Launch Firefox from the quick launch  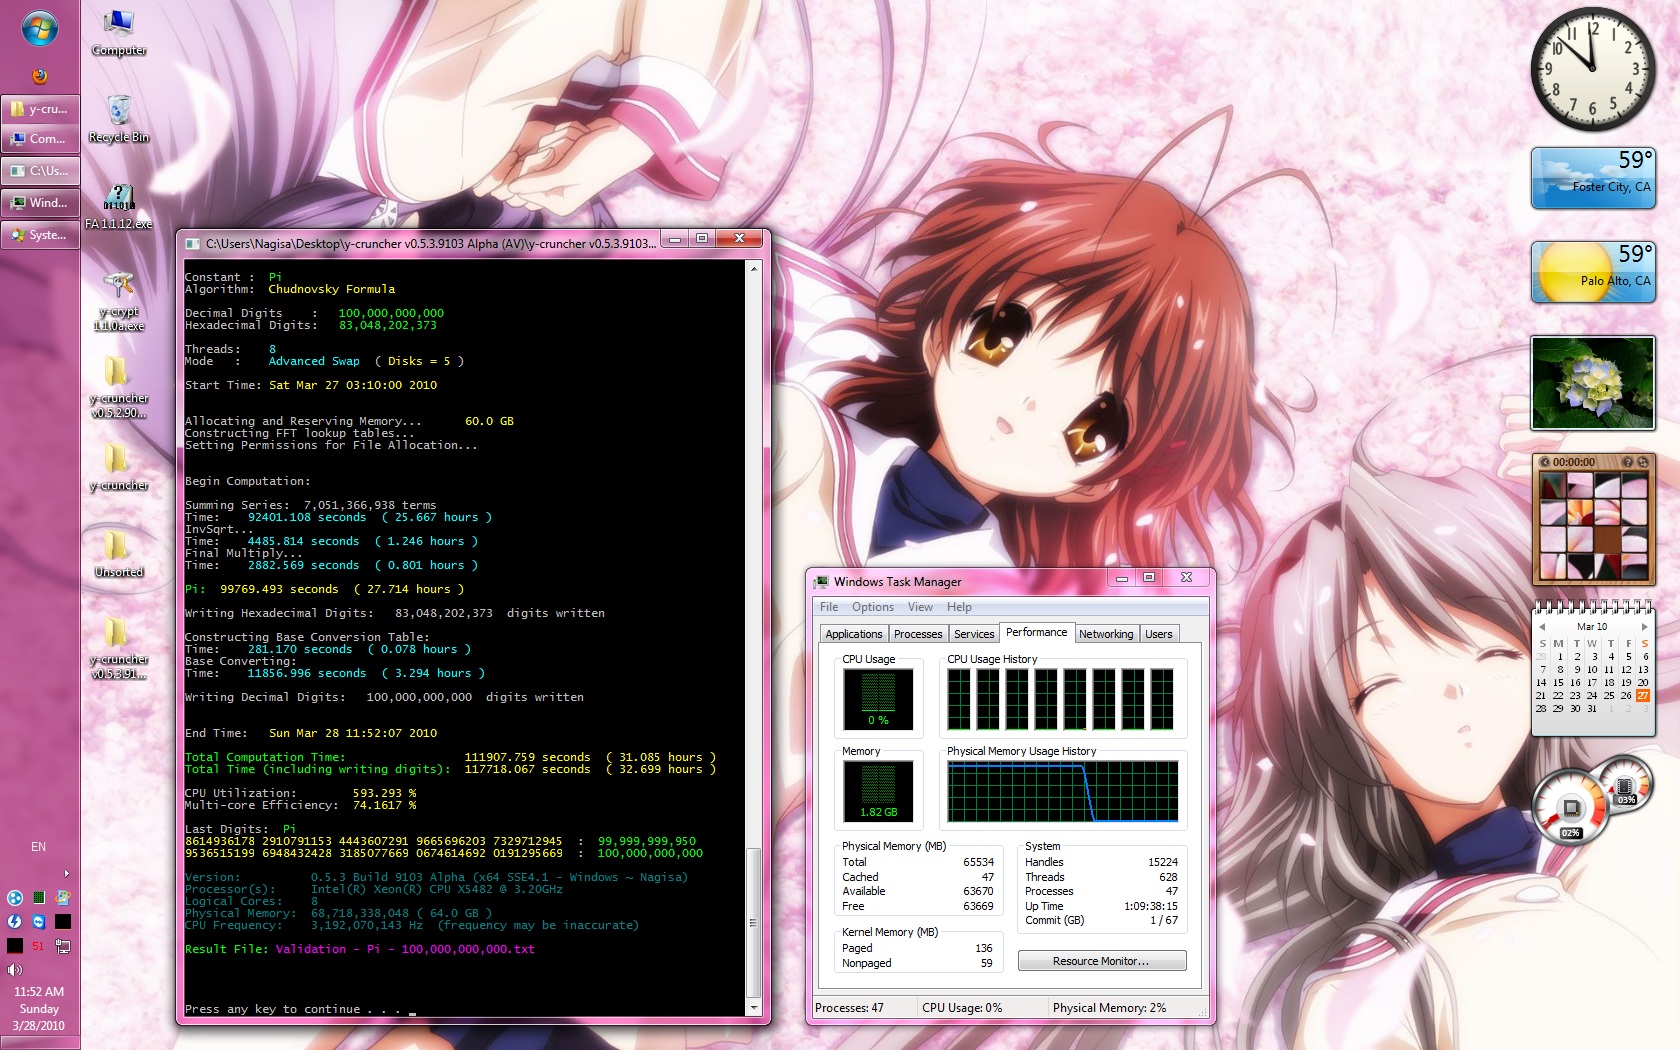click(x=39, y=76)
